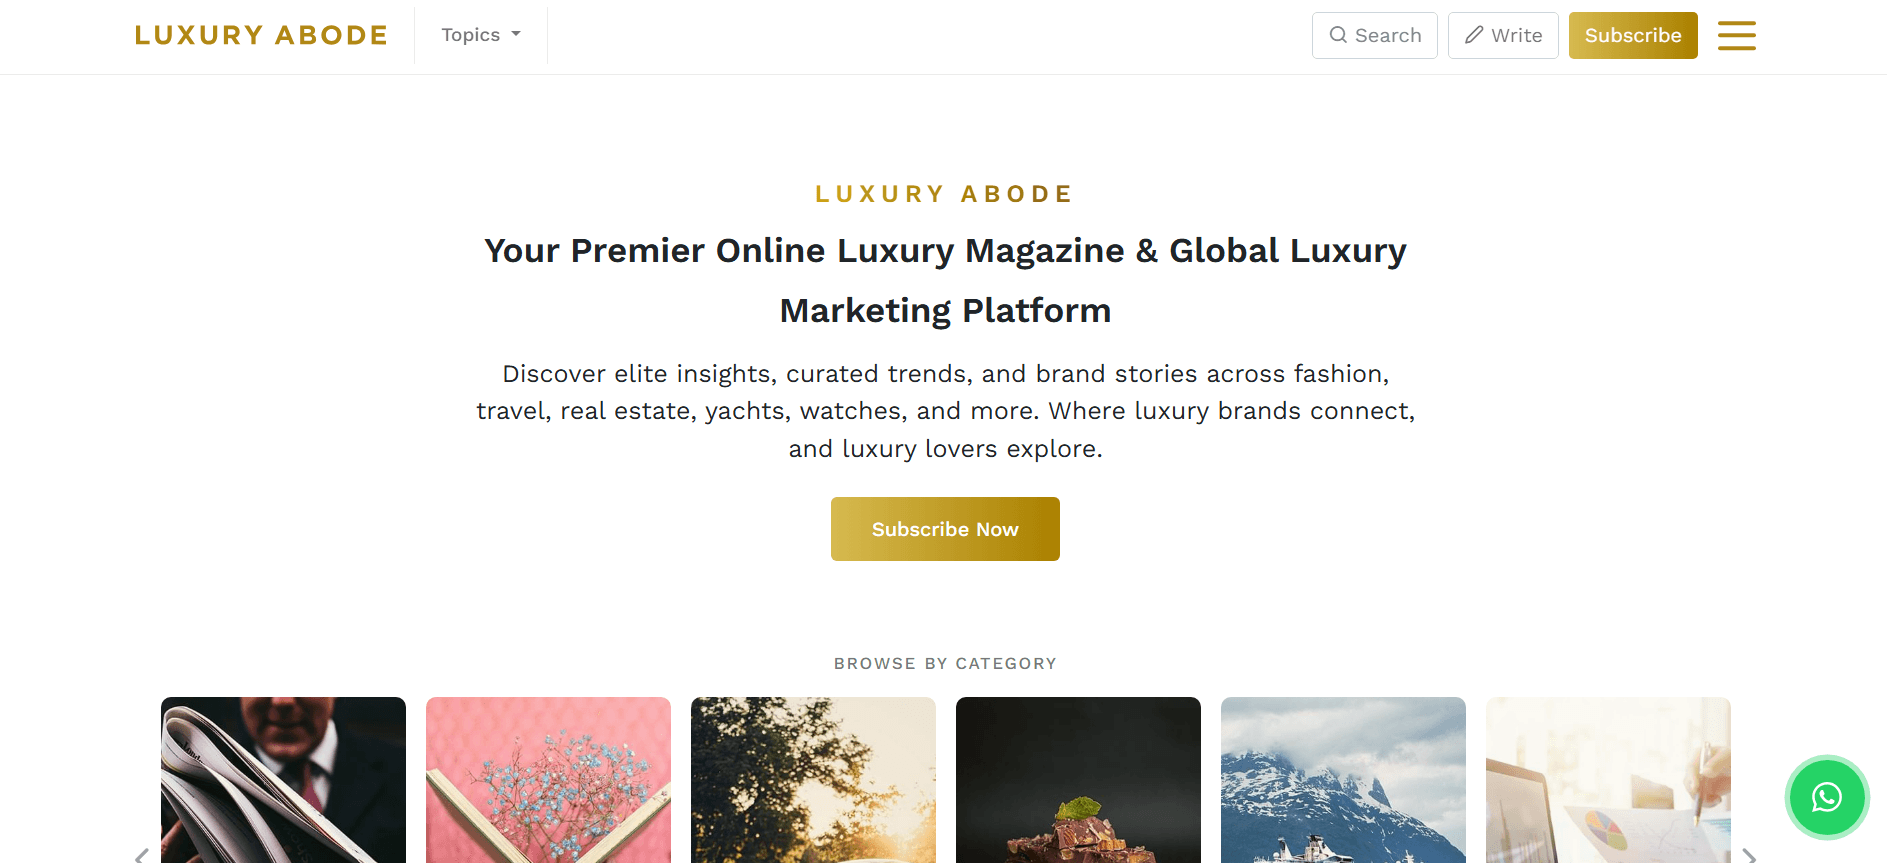Image resolution: width=1887 pixels, height=863 pixels.
Task: Open the hamburger menu icon
Action: tap(1737, 35)
